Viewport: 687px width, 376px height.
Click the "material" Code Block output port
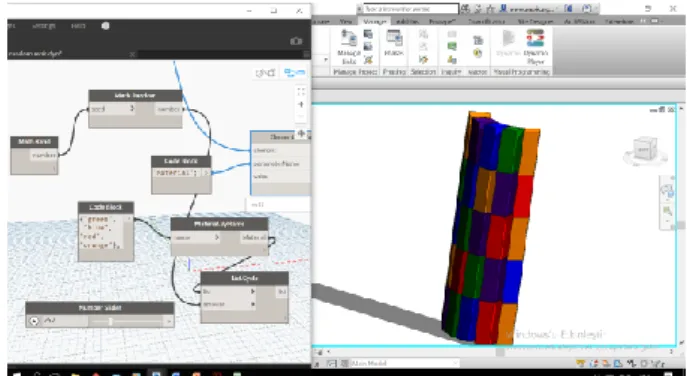coord(206,173)
